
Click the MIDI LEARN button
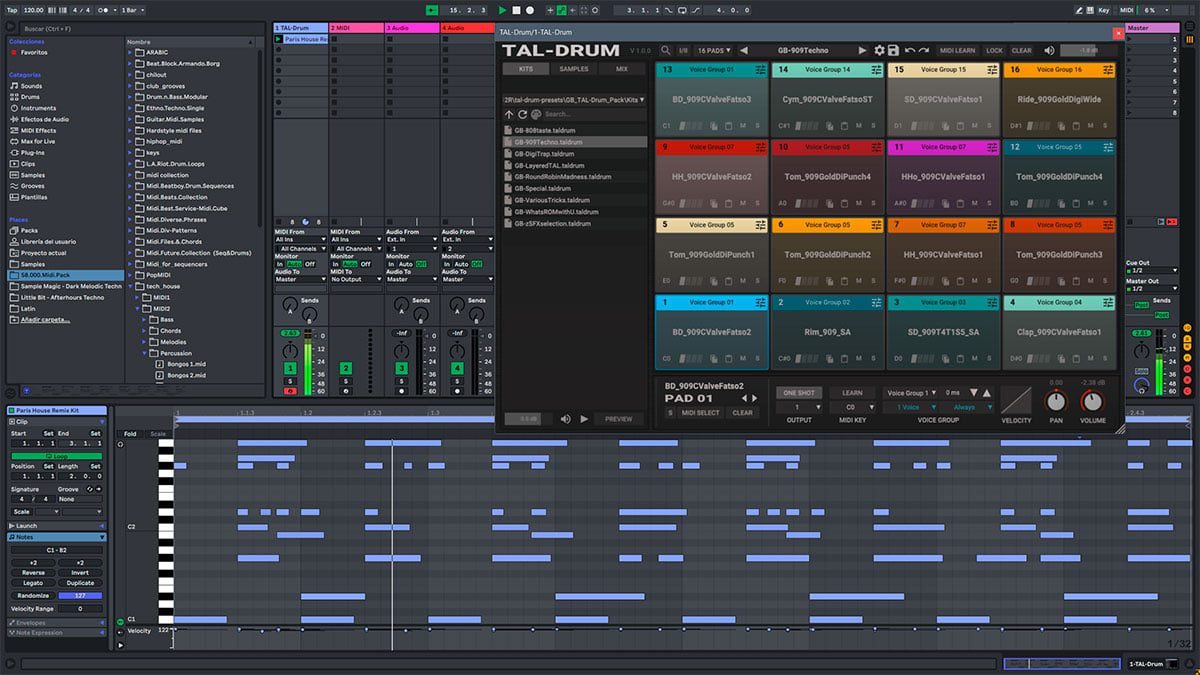(957, 50)
